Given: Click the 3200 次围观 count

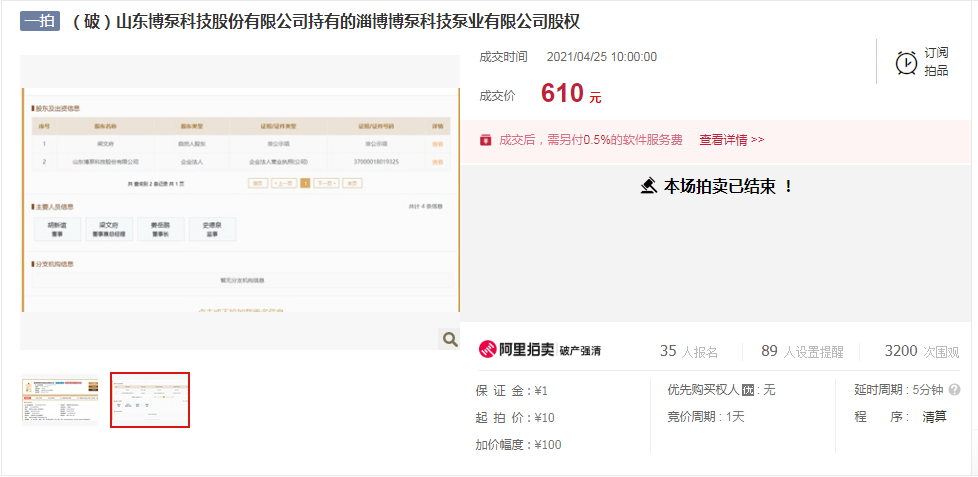Looking at the screenshot, I should [x=921, y=351].
